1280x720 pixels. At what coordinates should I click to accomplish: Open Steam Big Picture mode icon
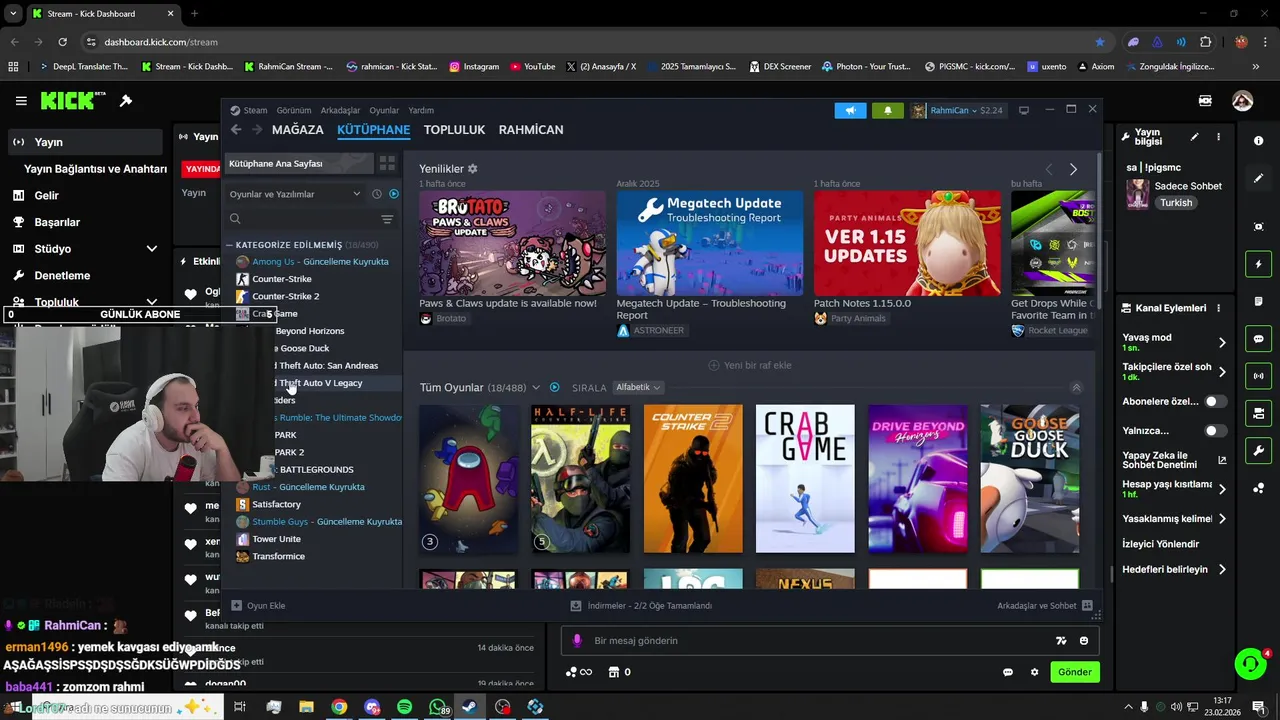pyautogui.click(x=1023, y=110)
